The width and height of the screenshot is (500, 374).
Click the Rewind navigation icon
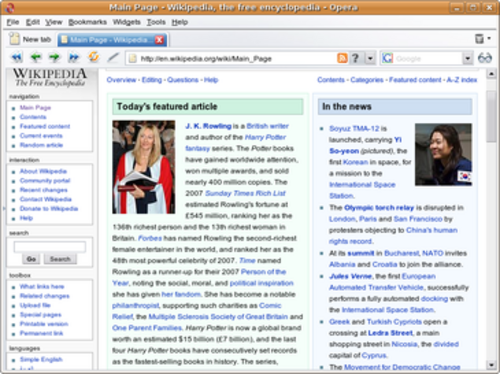17,58
